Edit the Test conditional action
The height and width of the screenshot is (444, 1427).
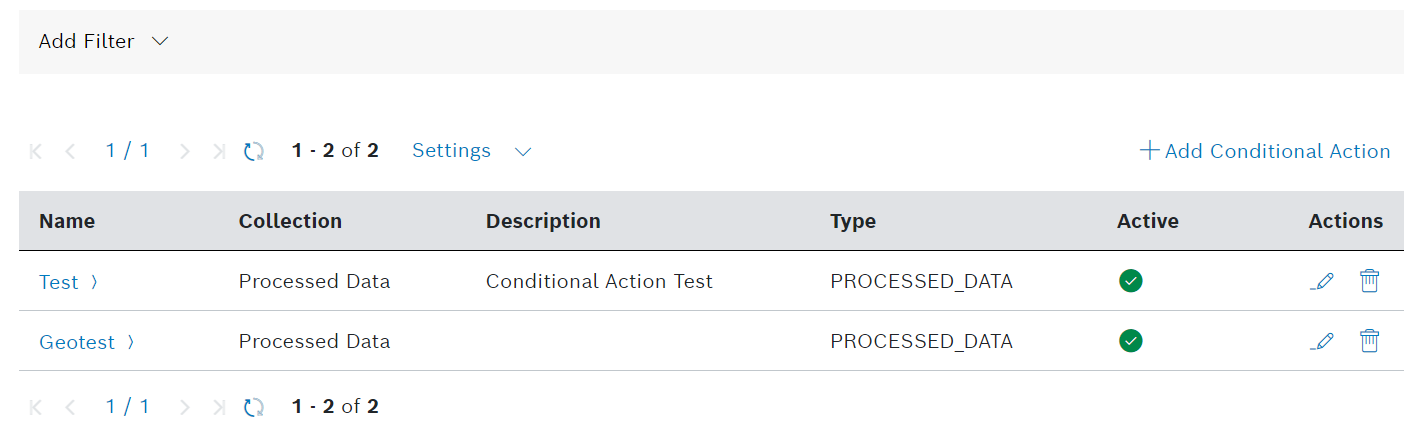[x=1322, y=282]
